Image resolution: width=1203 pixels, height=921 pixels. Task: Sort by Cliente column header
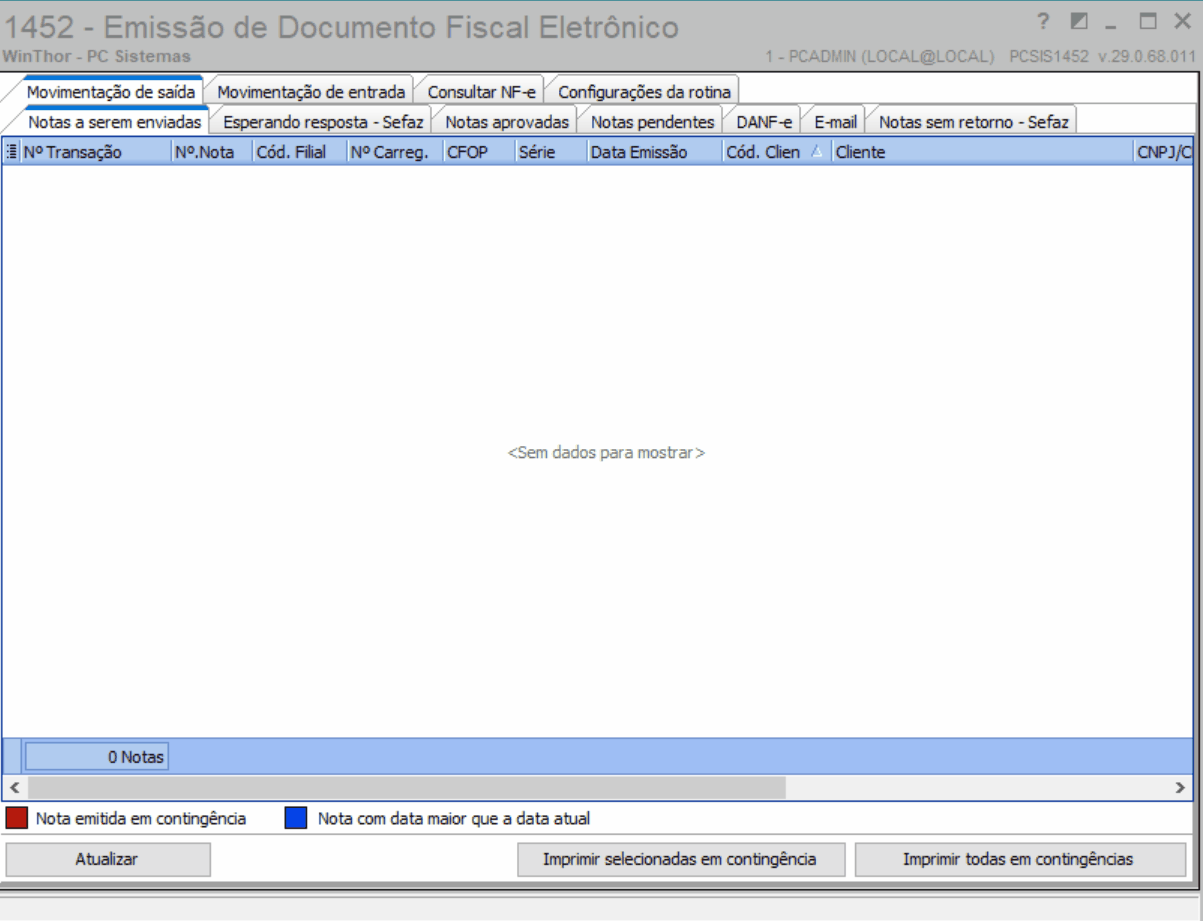[984, 152]
